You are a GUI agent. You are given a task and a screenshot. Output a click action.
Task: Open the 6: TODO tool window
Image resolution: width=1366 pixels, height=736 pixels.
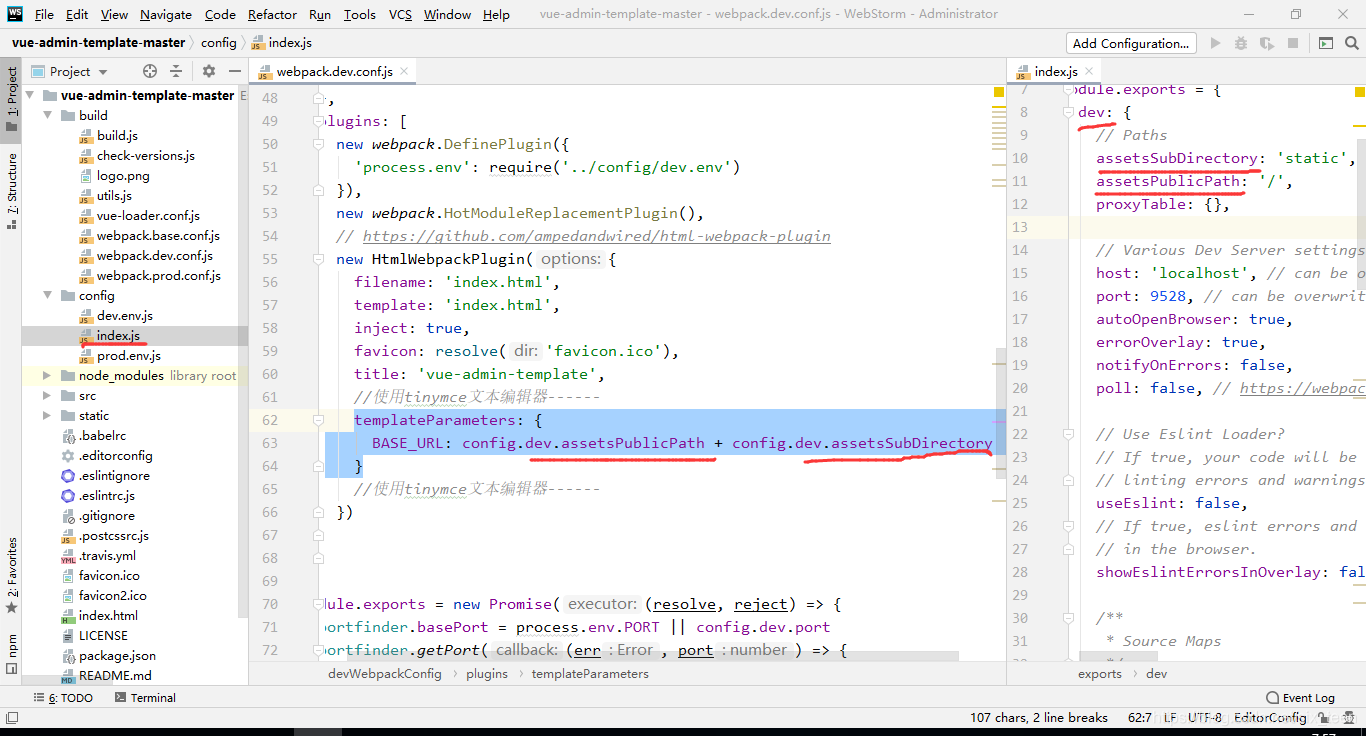63,698
